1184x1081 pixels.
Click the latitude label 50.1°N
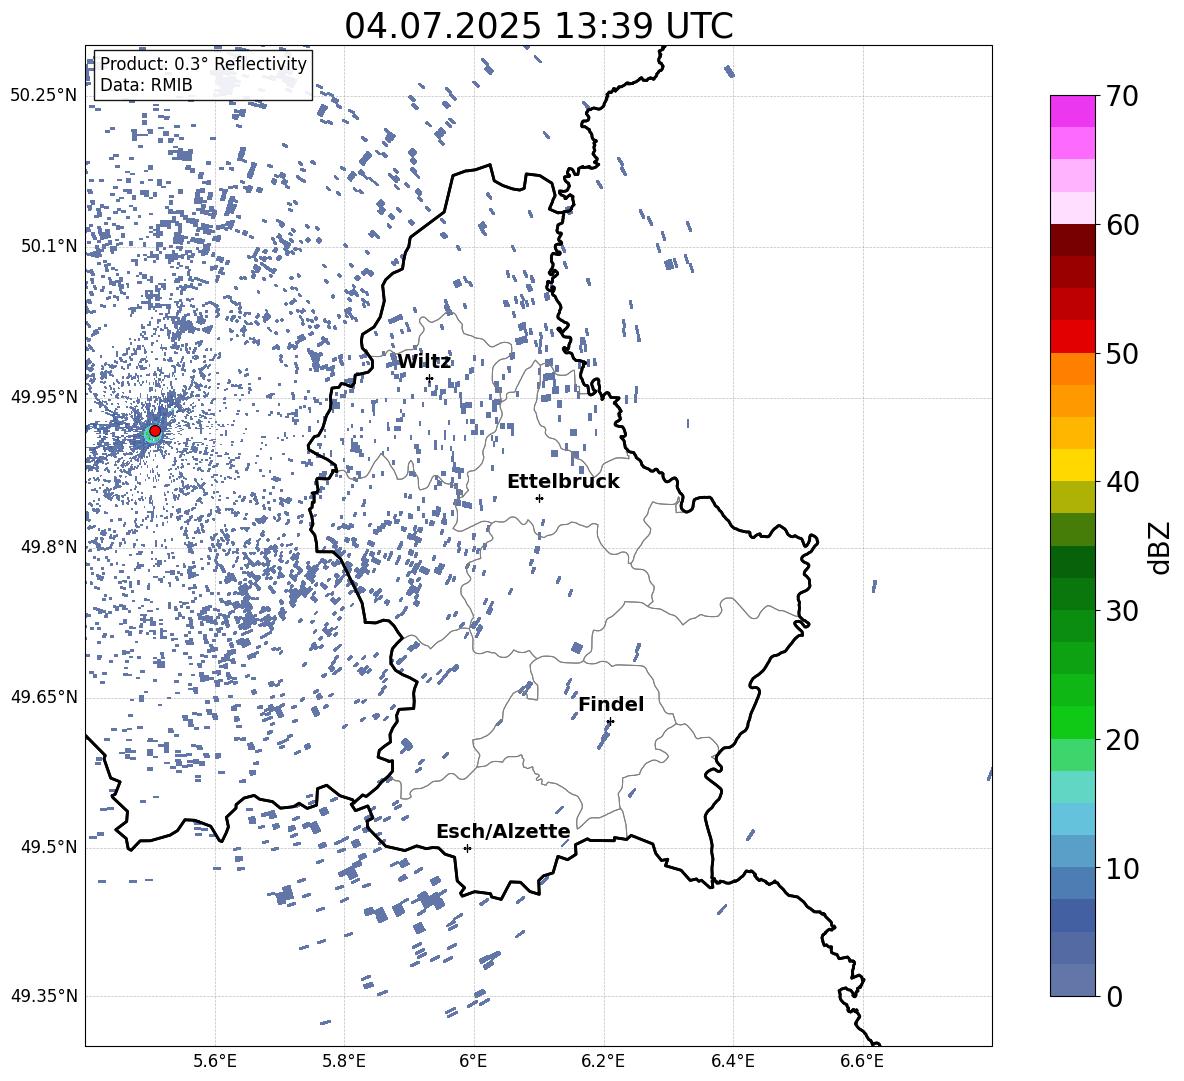point(49,246)
